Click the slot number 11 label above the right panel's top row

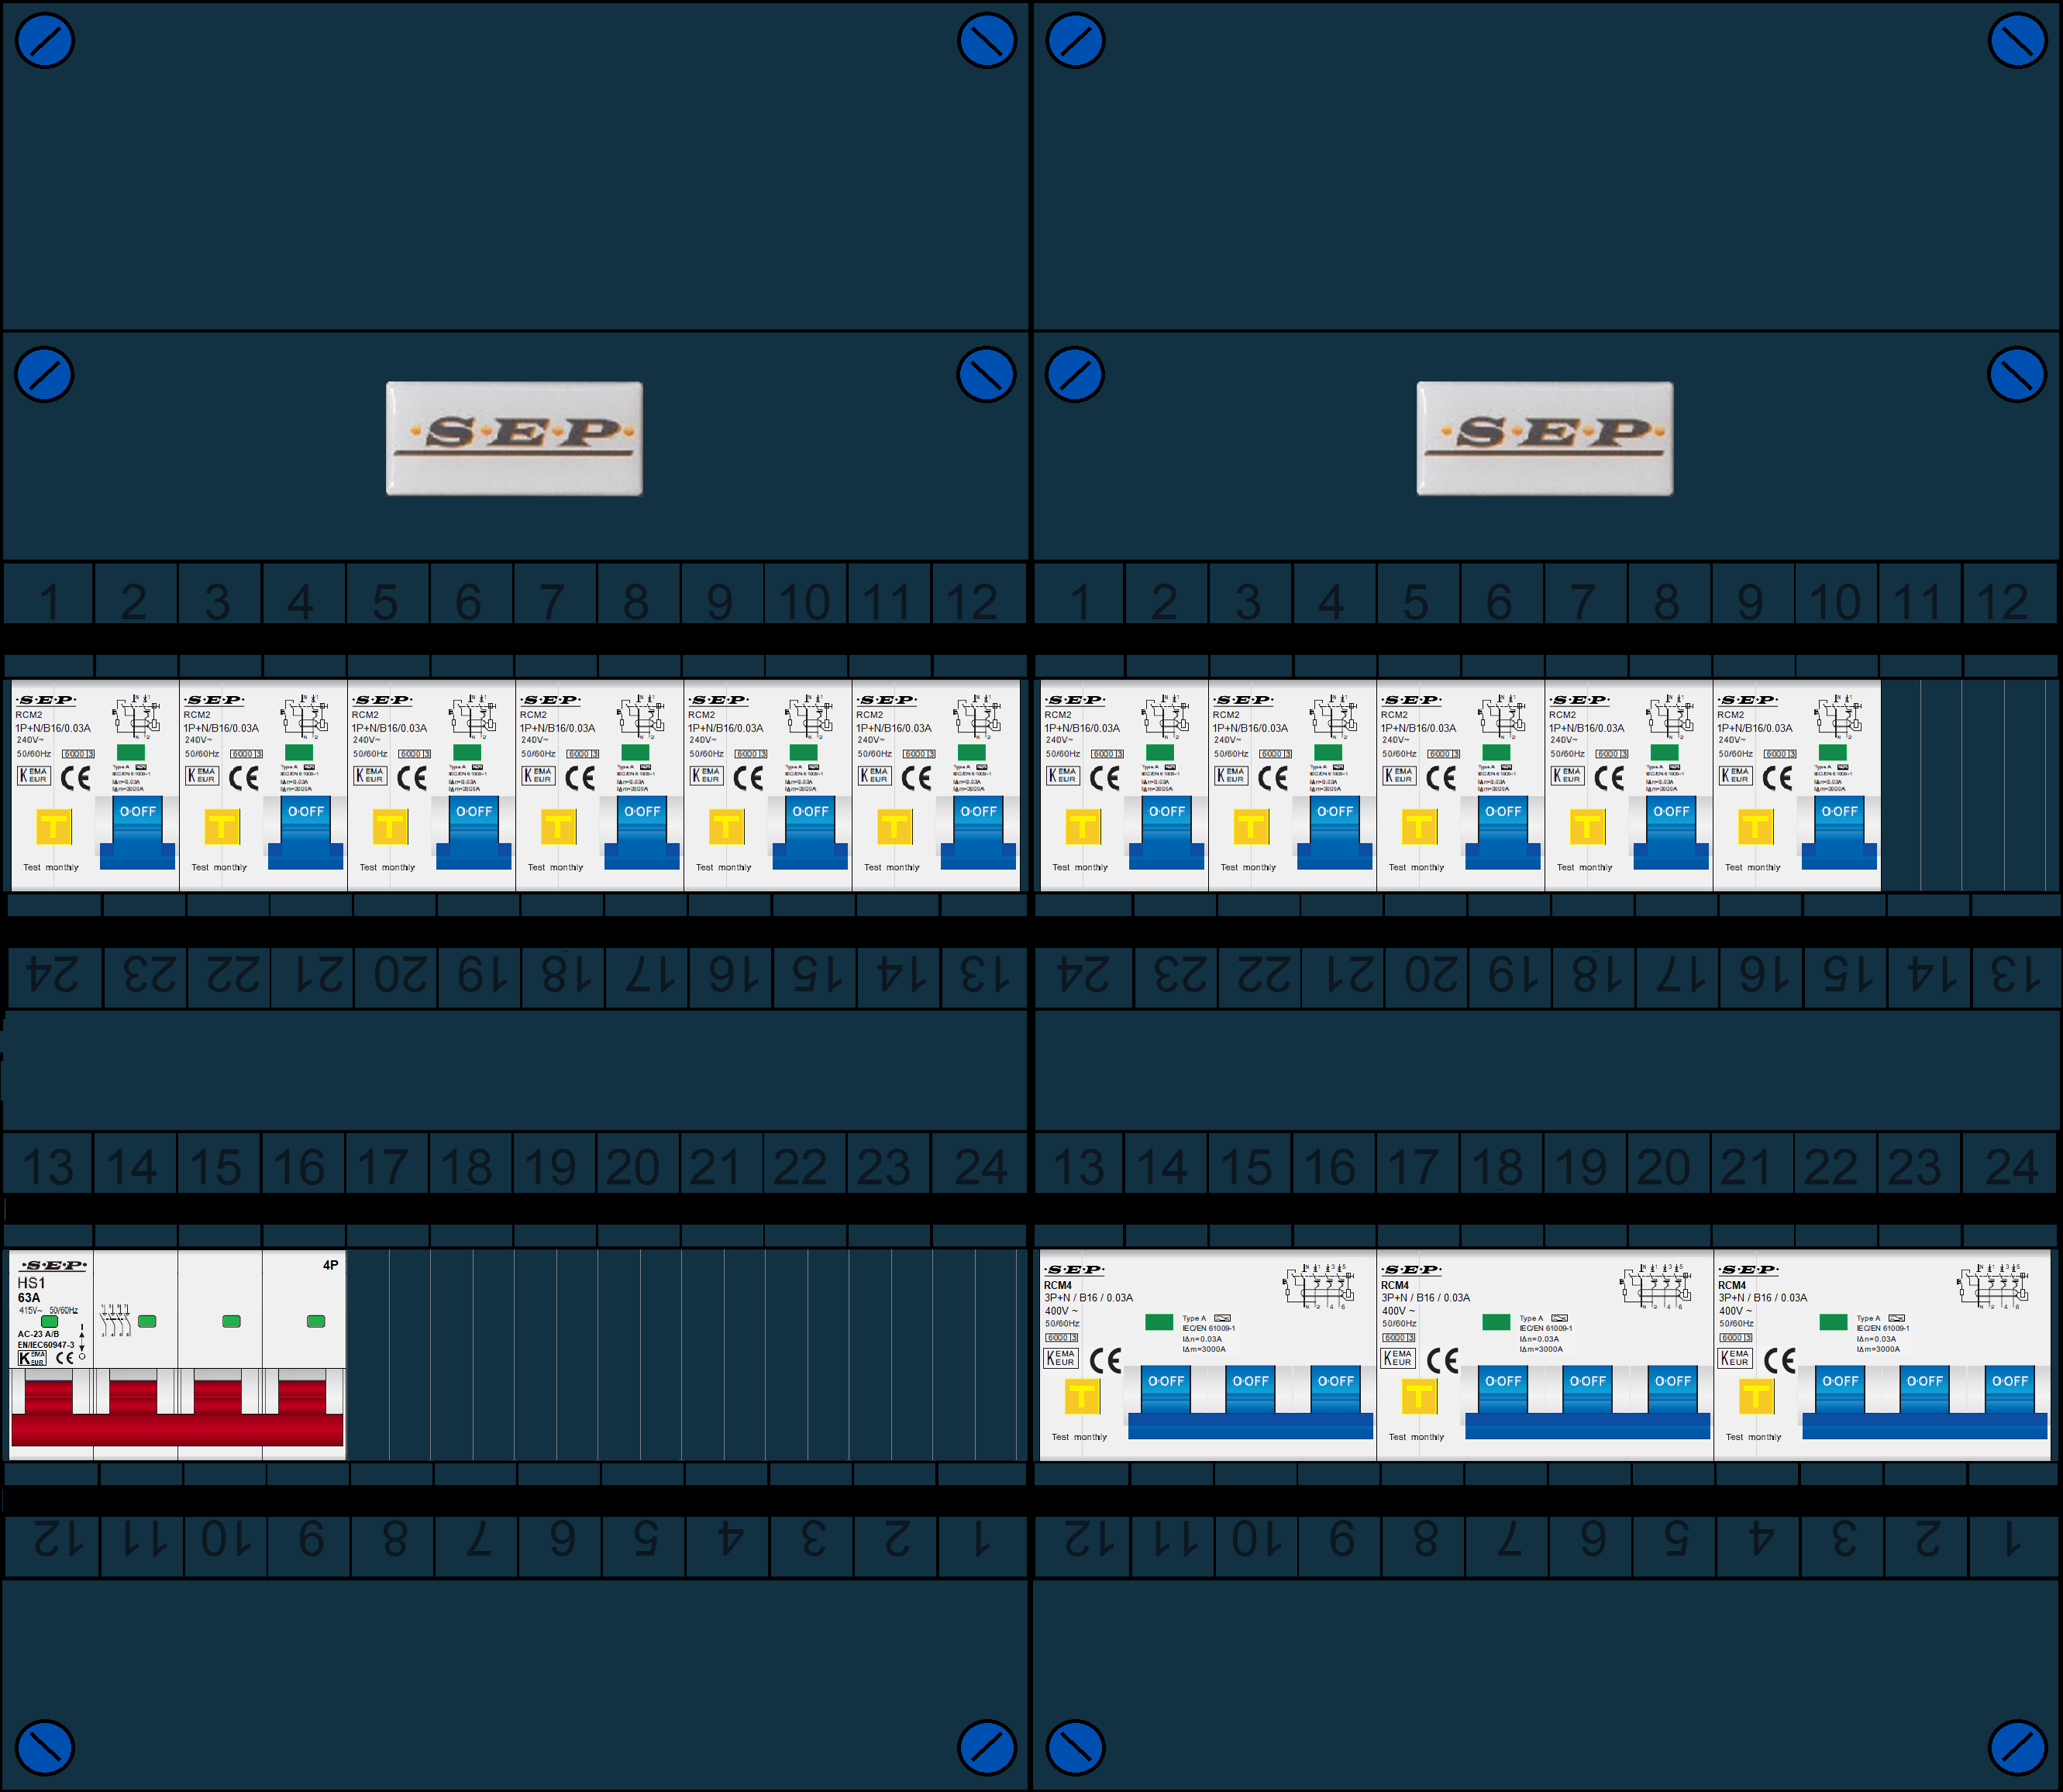1918,601
